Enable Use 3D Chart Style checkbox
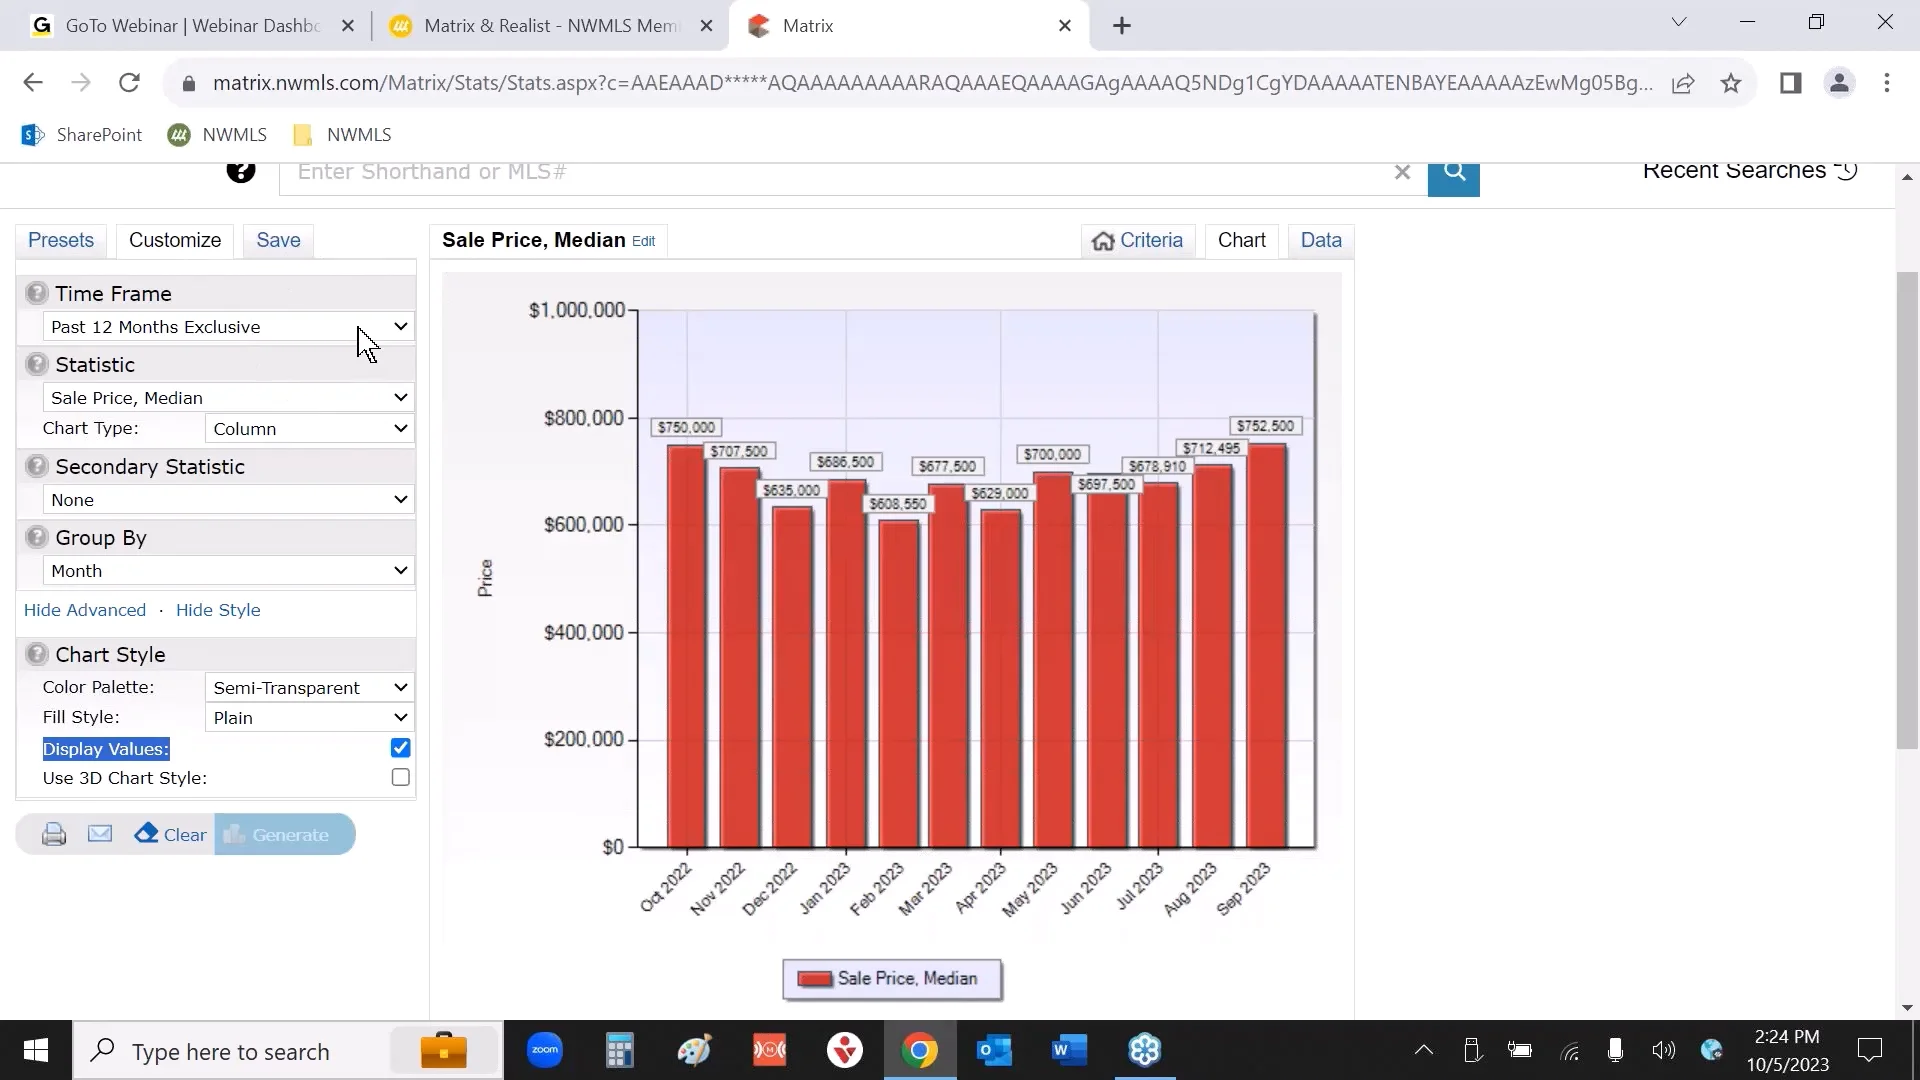Viewport: 1920px width, 1080px height. [400, 777]
